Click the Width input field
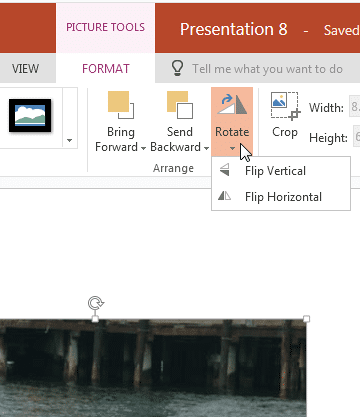 pos(354,106)
